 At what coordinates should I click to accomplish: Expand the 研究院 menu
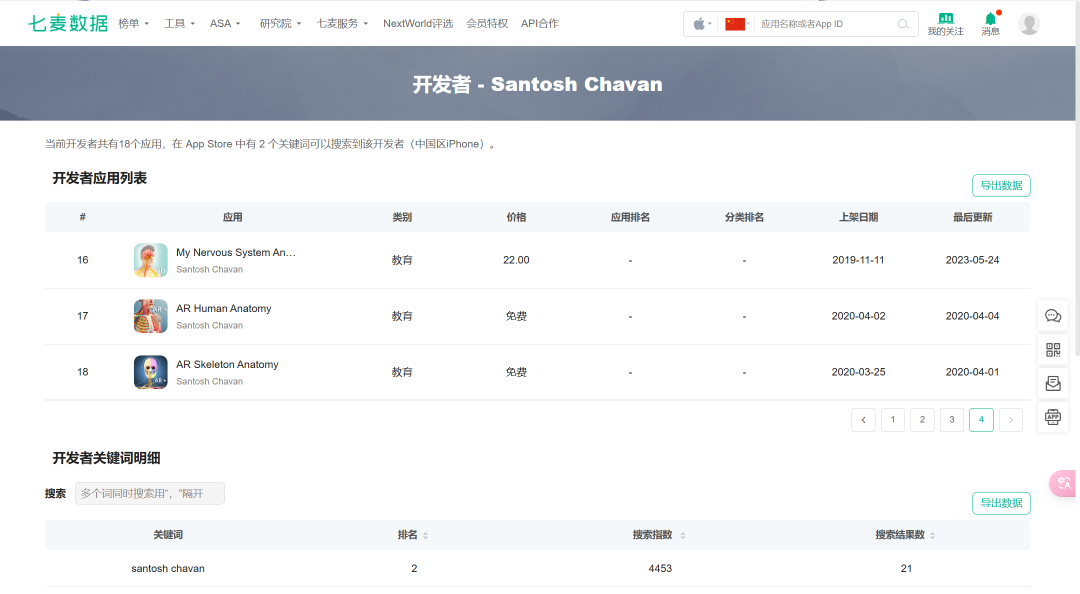(x=280, y=23)
